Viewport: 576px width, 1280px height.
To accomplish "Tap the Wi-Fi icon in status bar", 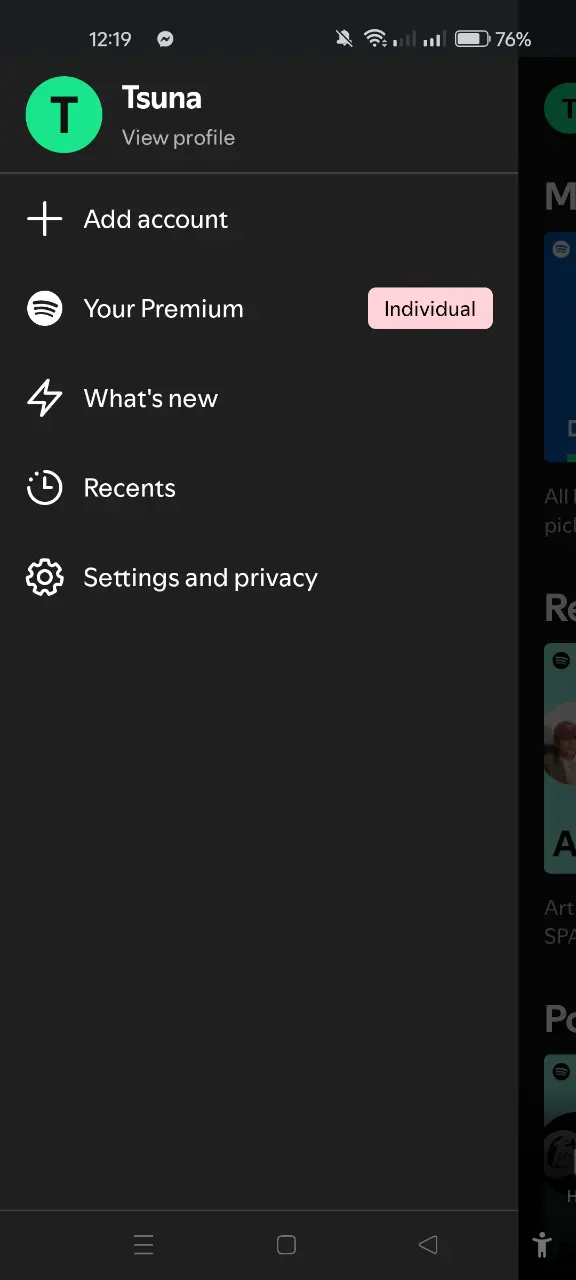I will point(375,39).
